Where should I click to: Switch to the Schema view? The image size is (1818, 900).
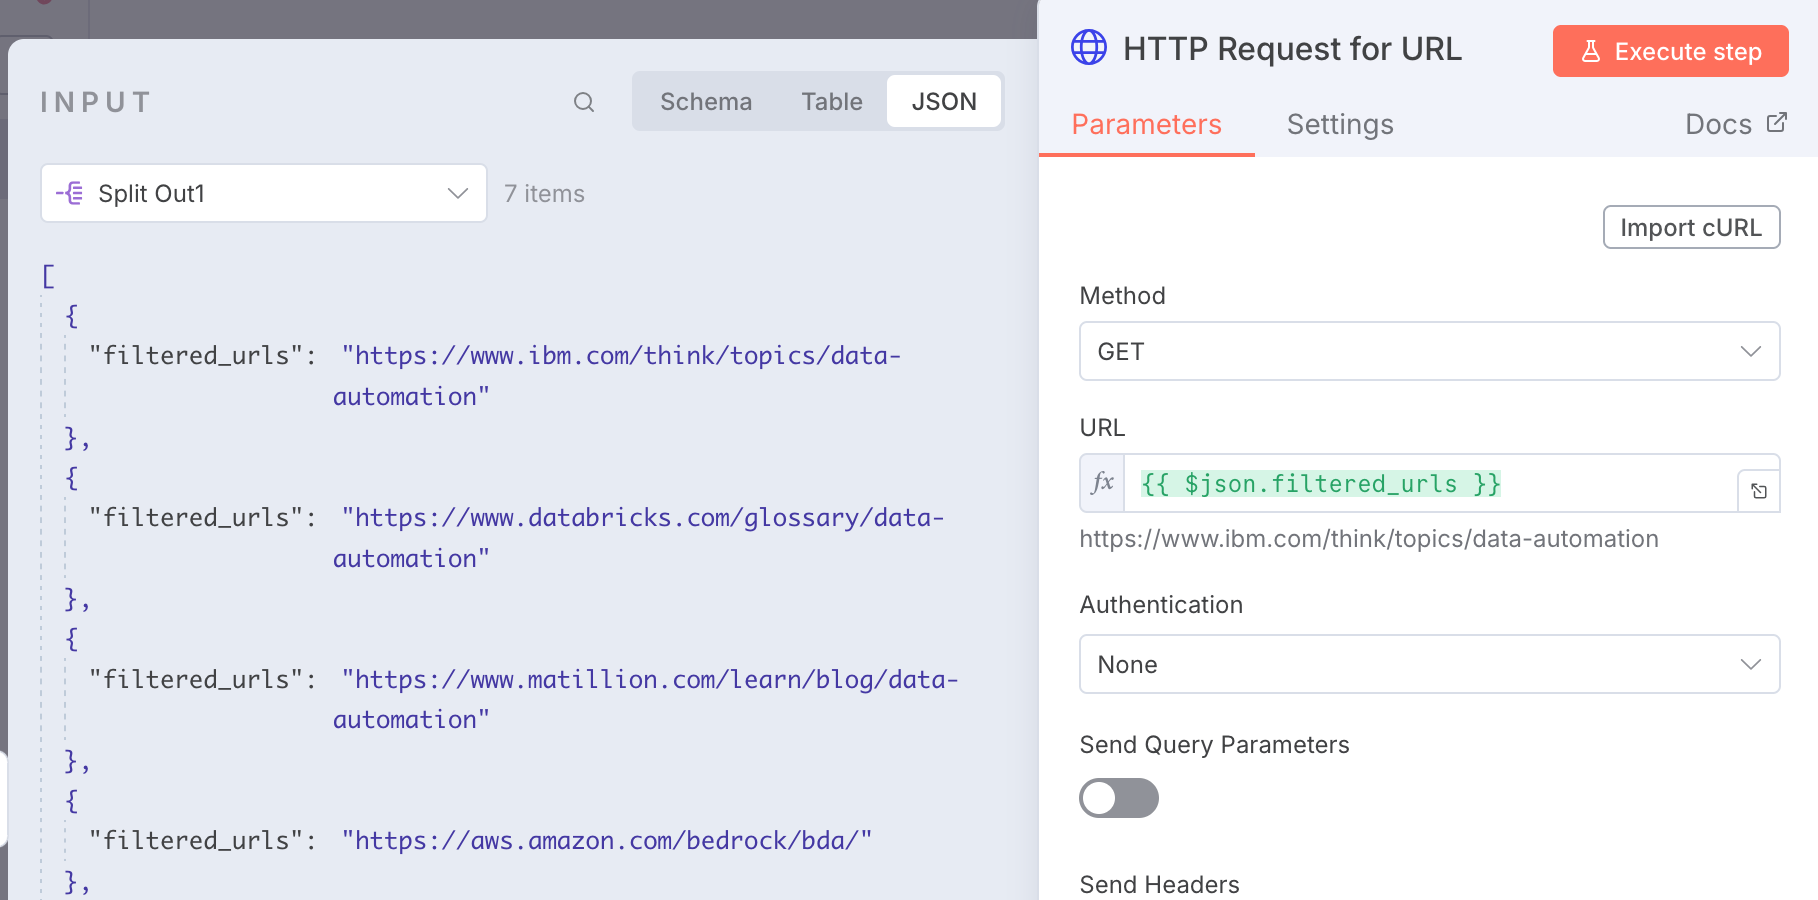pyautogui.click(x=705, y=102)
